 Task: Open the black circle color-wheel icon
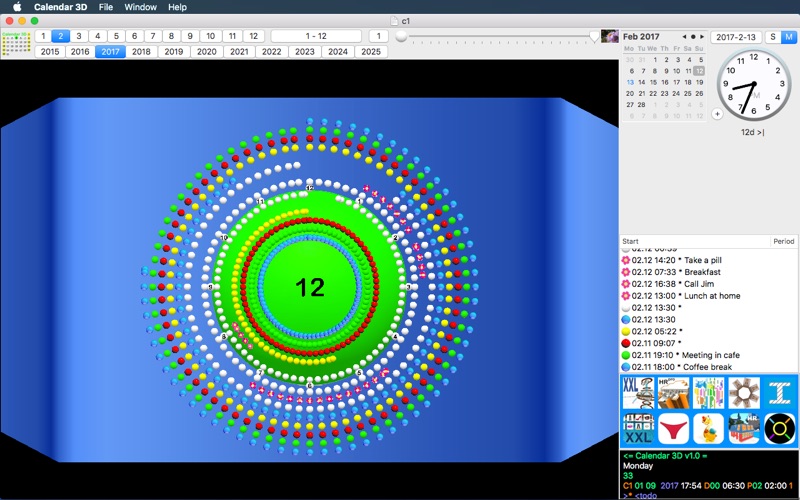click(779, 429)
